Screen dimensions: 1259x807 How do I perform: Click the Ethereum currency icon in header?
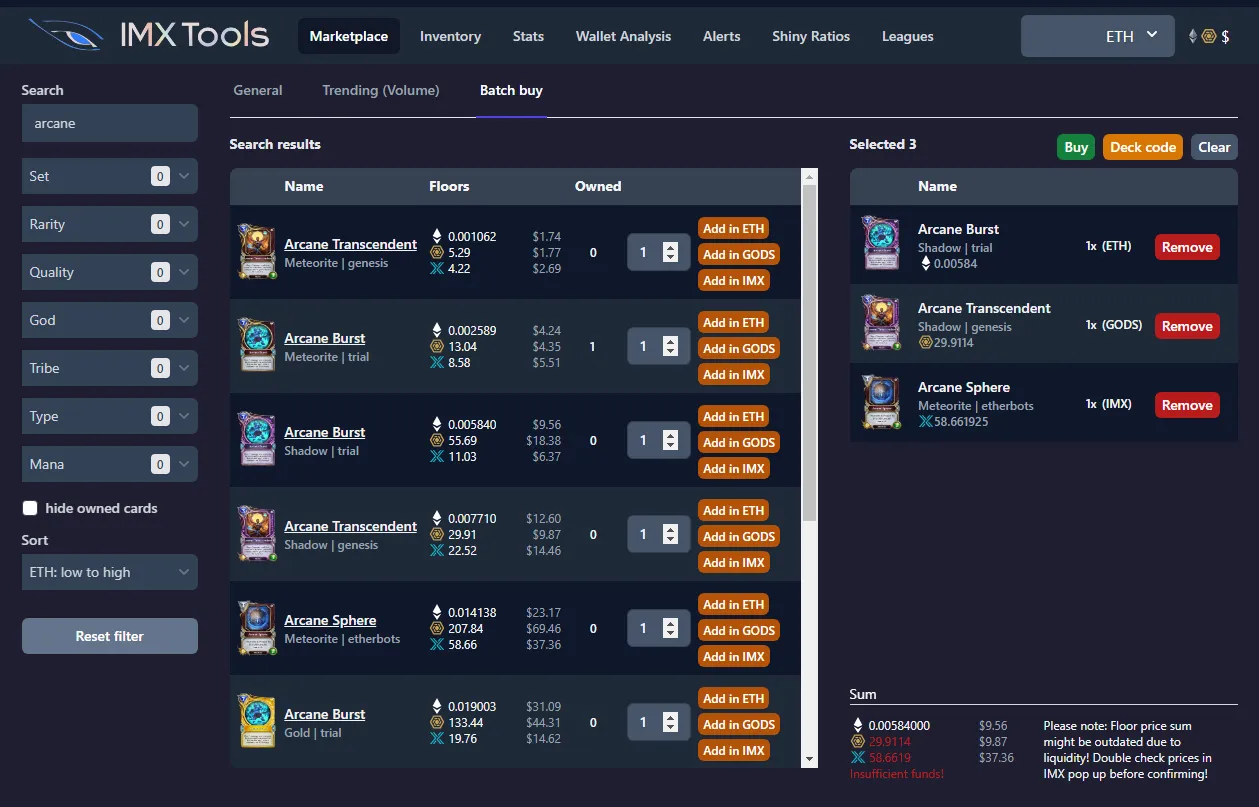pos(1192,36)
